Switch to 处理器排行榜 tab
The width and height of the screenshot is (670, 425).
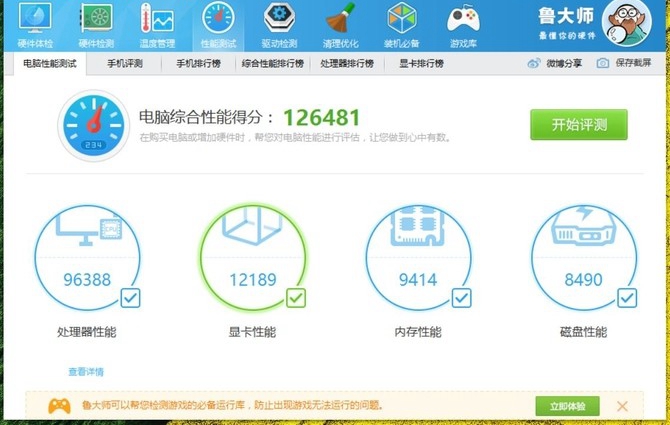pyautogui.click(x=347, y=64)
